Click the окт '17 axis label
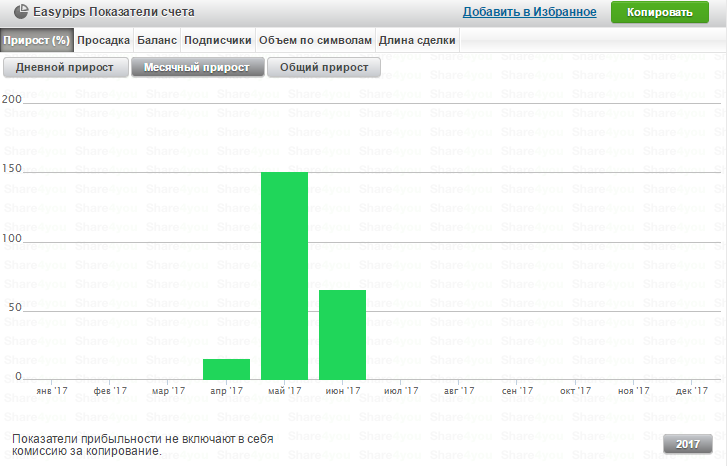The width and height of the screenshot is (727, 466). click(x=575, y=391)
